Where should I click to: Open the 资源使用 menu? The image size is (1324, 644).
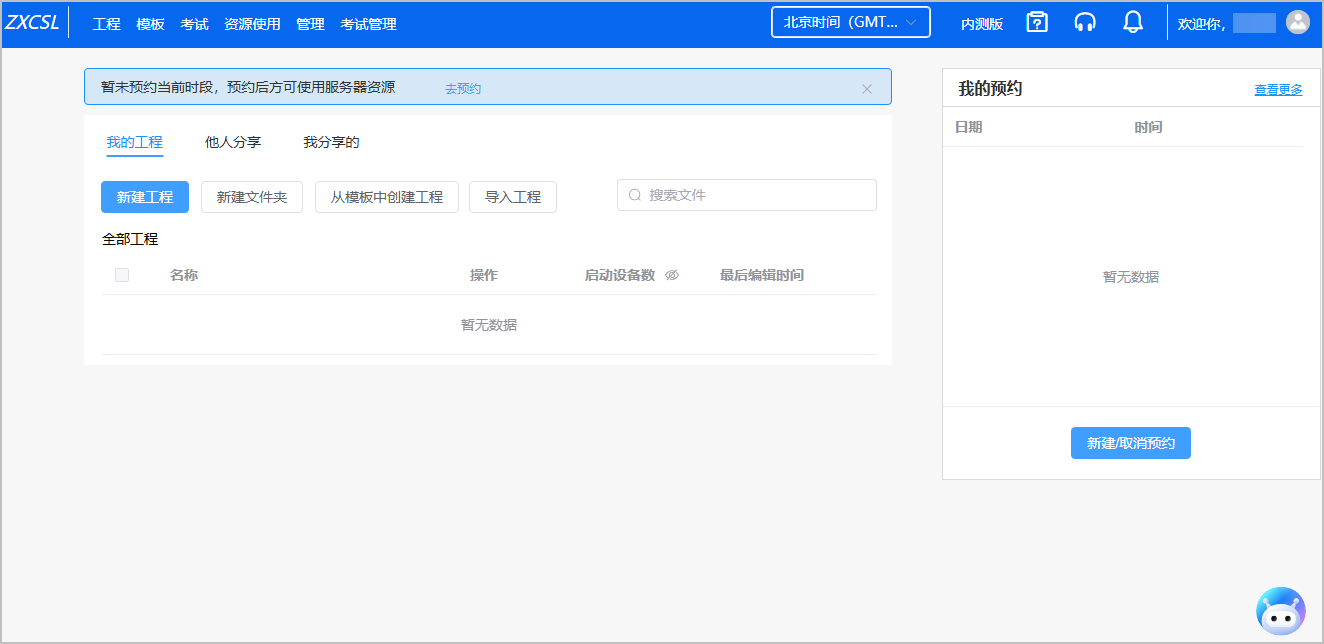(x=252, y=24)
